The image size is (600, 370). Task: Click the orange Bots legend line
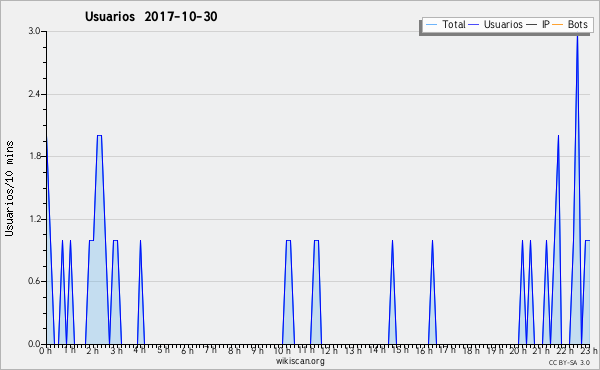click(558, 25)
